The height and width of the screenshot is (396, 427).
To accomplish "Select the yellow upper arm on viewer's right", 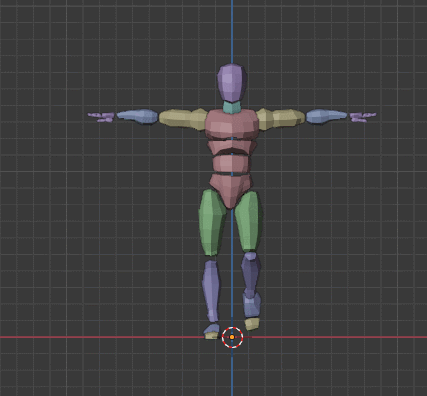I will point(281,119).
